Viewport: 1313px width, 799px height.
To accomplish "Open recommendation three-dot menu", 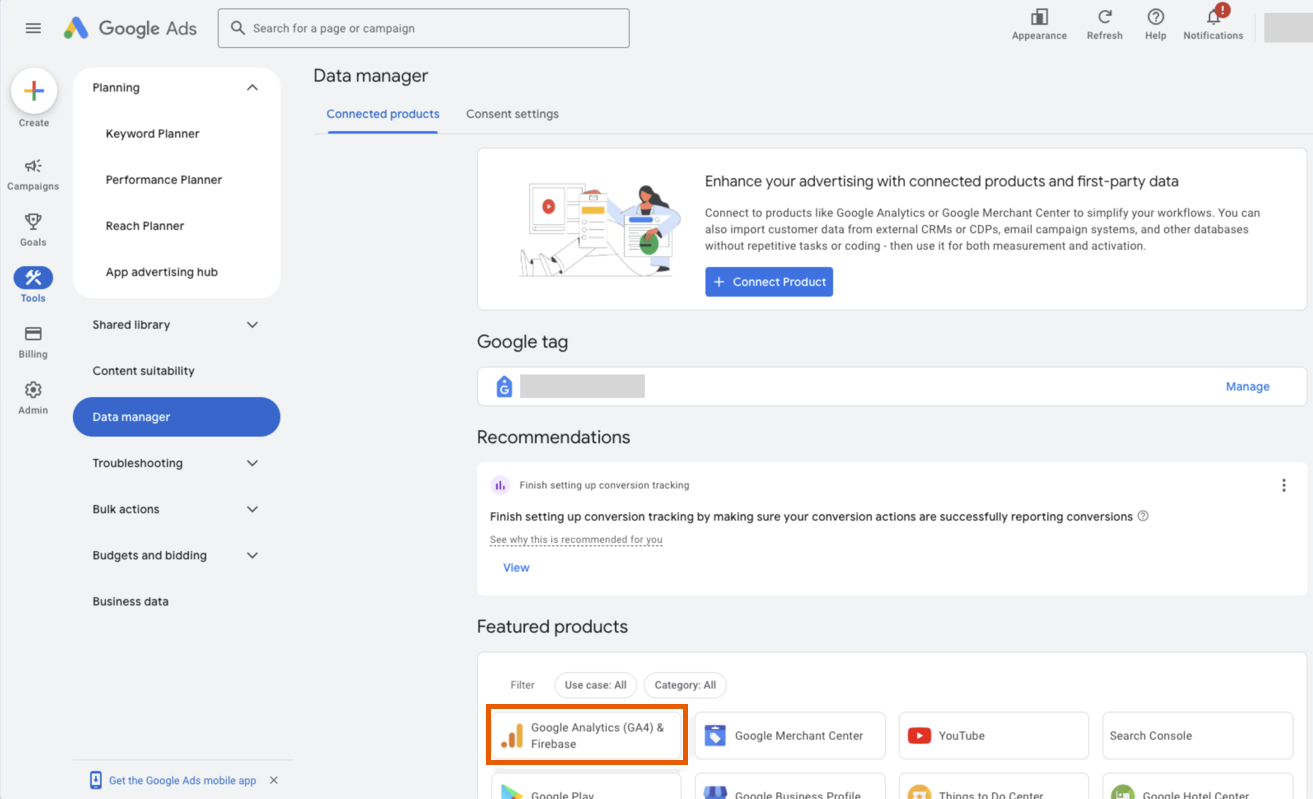I will click(x=1284, y=485).
